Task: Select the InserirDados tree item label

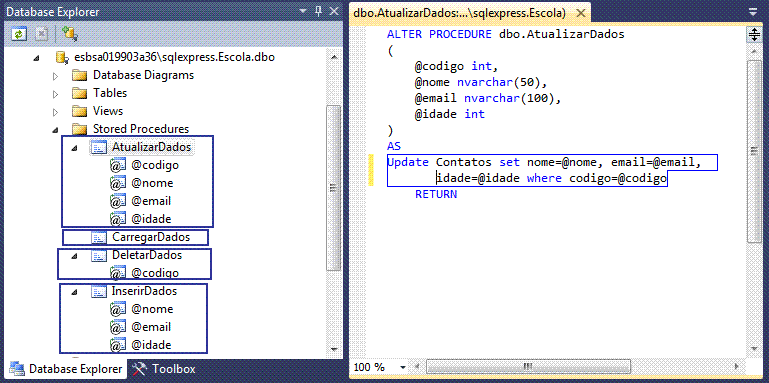Action: pyautogui.click(x=144, y=291)
